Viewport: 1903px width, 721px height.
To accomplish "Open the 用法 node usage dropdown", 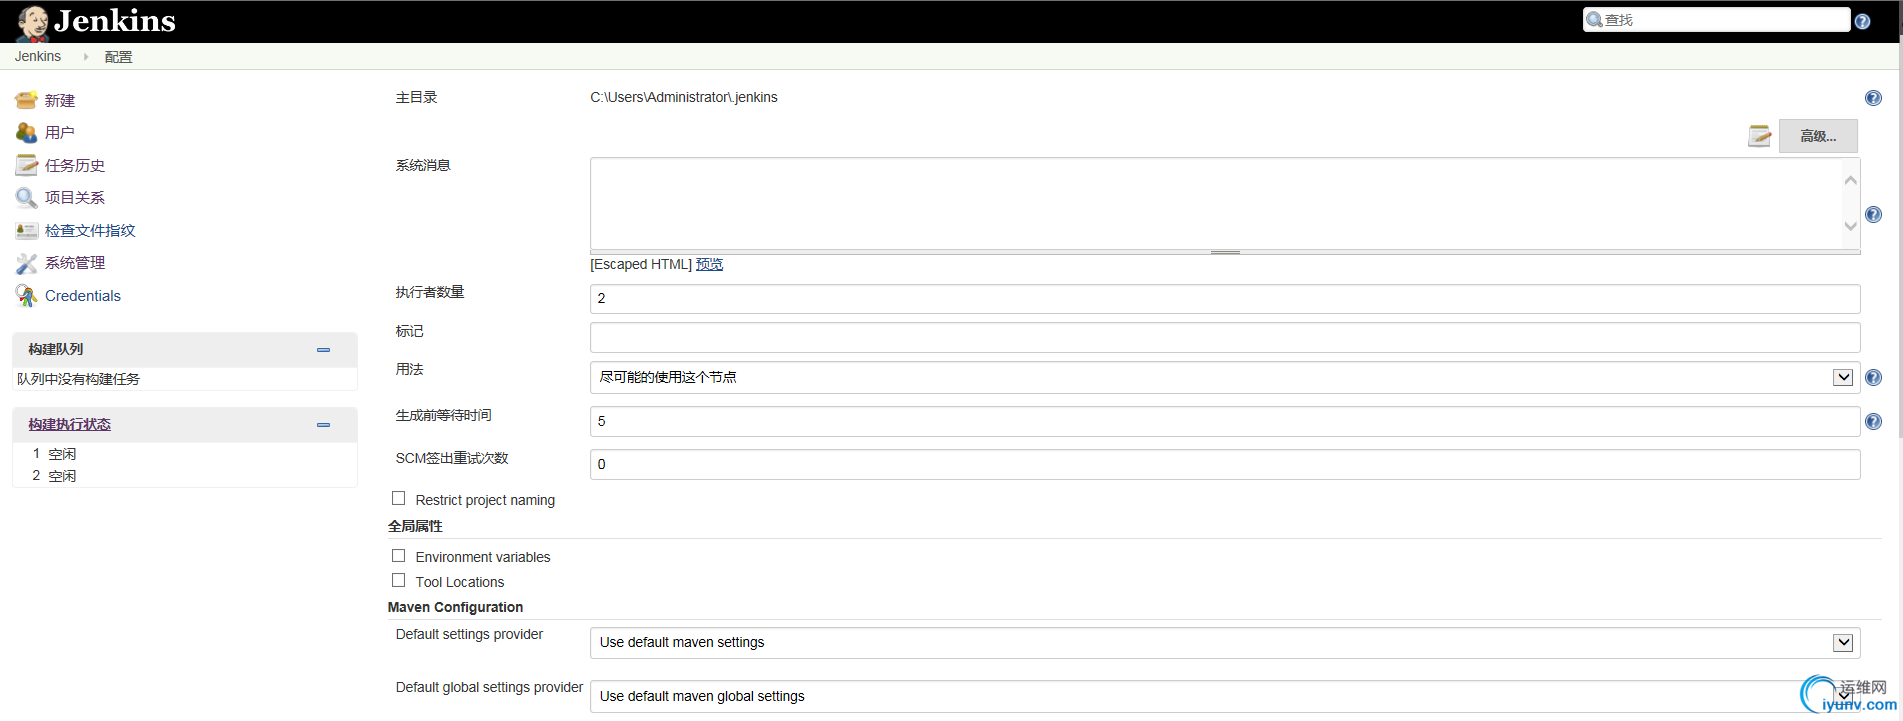I will pos(1225,377).
